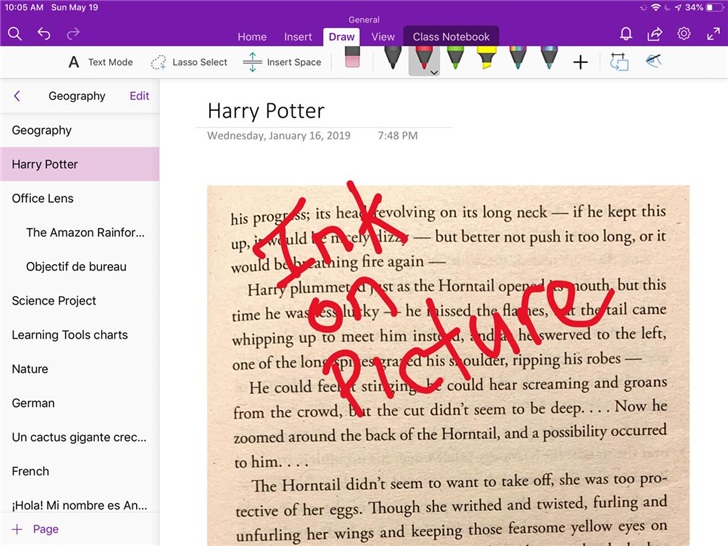Click Edit in the page list
This screenshot has width=728, height=546.
pyautogui.click(x=139, y=96)
